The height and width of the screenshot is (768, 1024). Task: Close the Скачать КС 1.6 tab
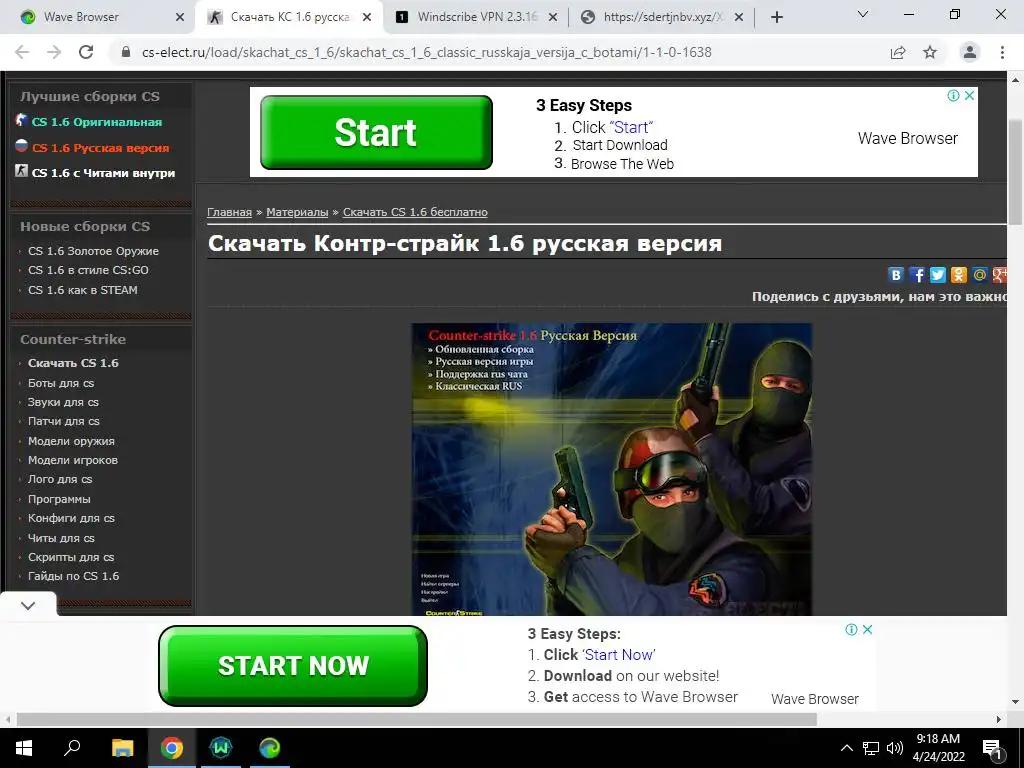tap(367, 18)
